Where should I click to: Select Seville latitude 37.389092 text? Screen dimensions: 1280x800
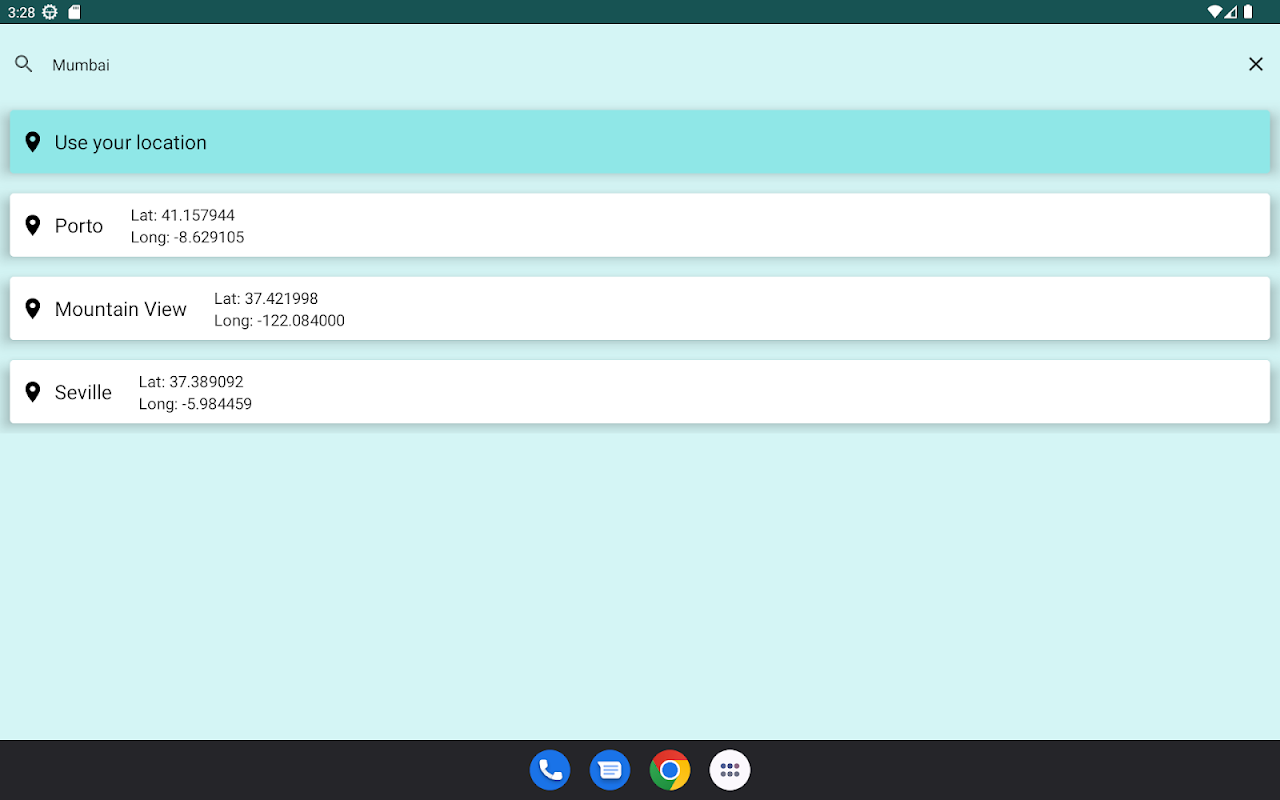click(x=191, y=381)
